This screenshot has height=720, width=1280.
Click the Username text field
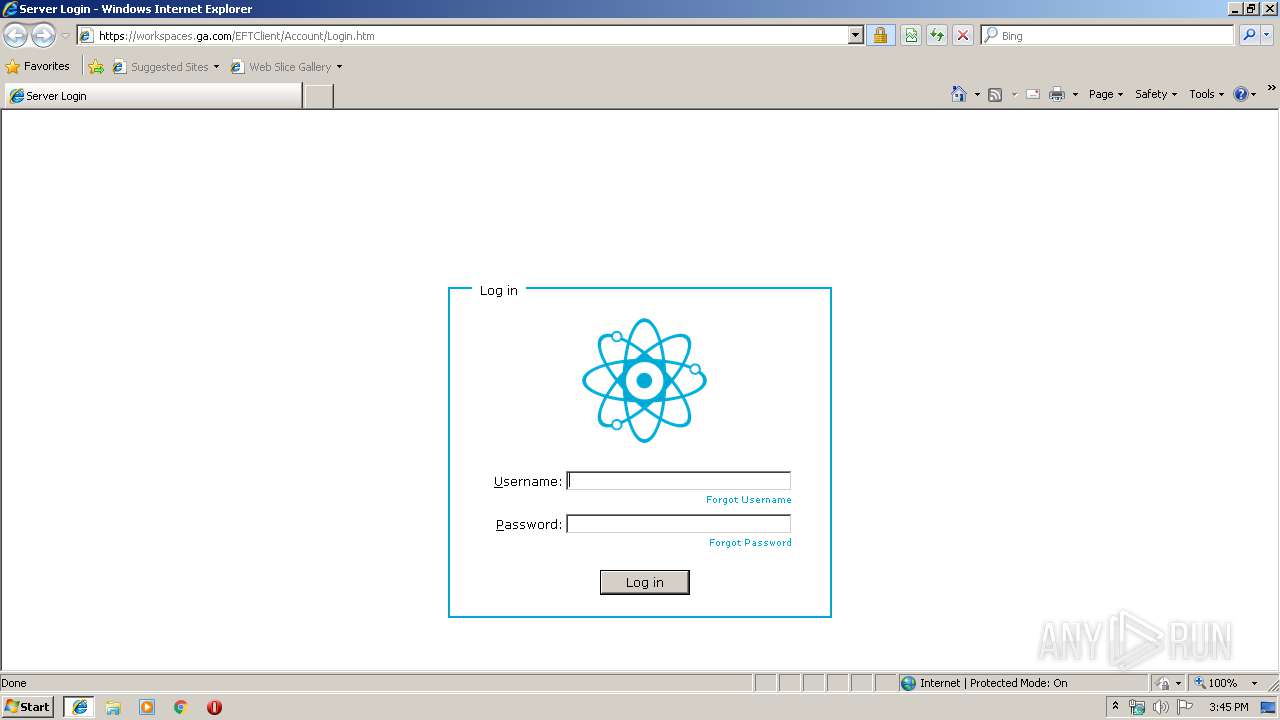coord(679,481)
